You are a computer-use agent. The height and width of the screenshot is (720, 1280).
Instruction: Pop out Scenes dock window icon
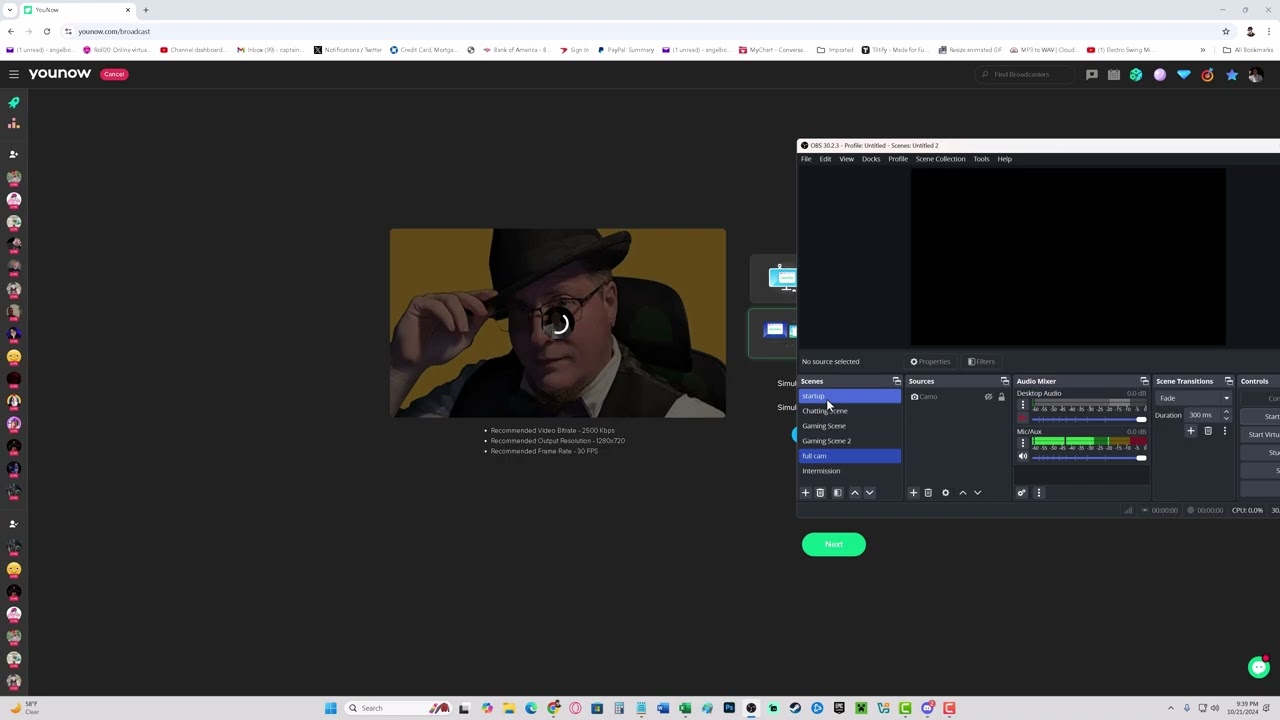(x=896, y=381)
